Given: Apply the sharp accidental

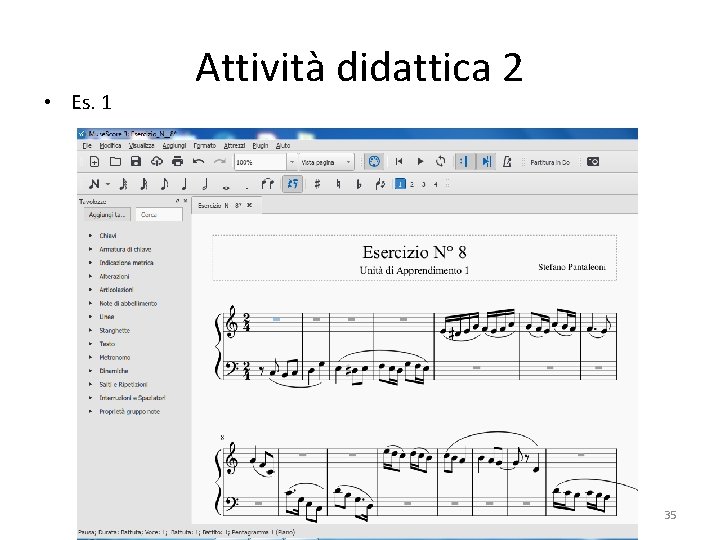Looking at the screenshot, I should (317, 185).
